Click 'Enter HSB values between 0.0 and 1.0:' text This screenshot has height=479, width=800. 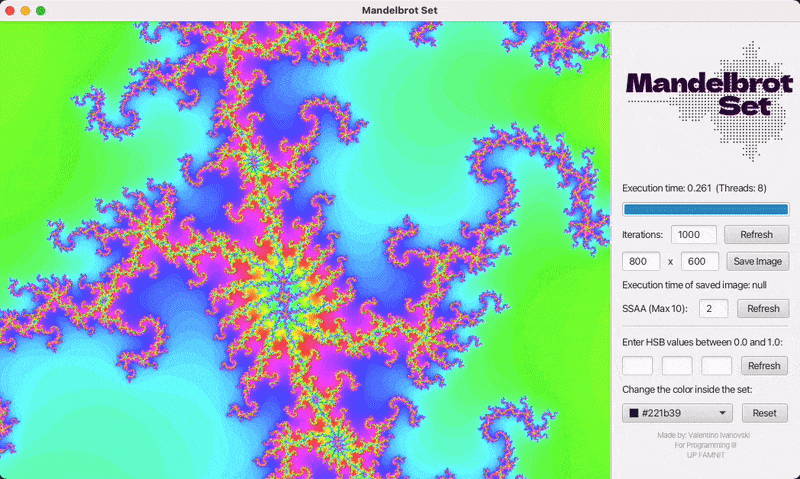[702, 342]
